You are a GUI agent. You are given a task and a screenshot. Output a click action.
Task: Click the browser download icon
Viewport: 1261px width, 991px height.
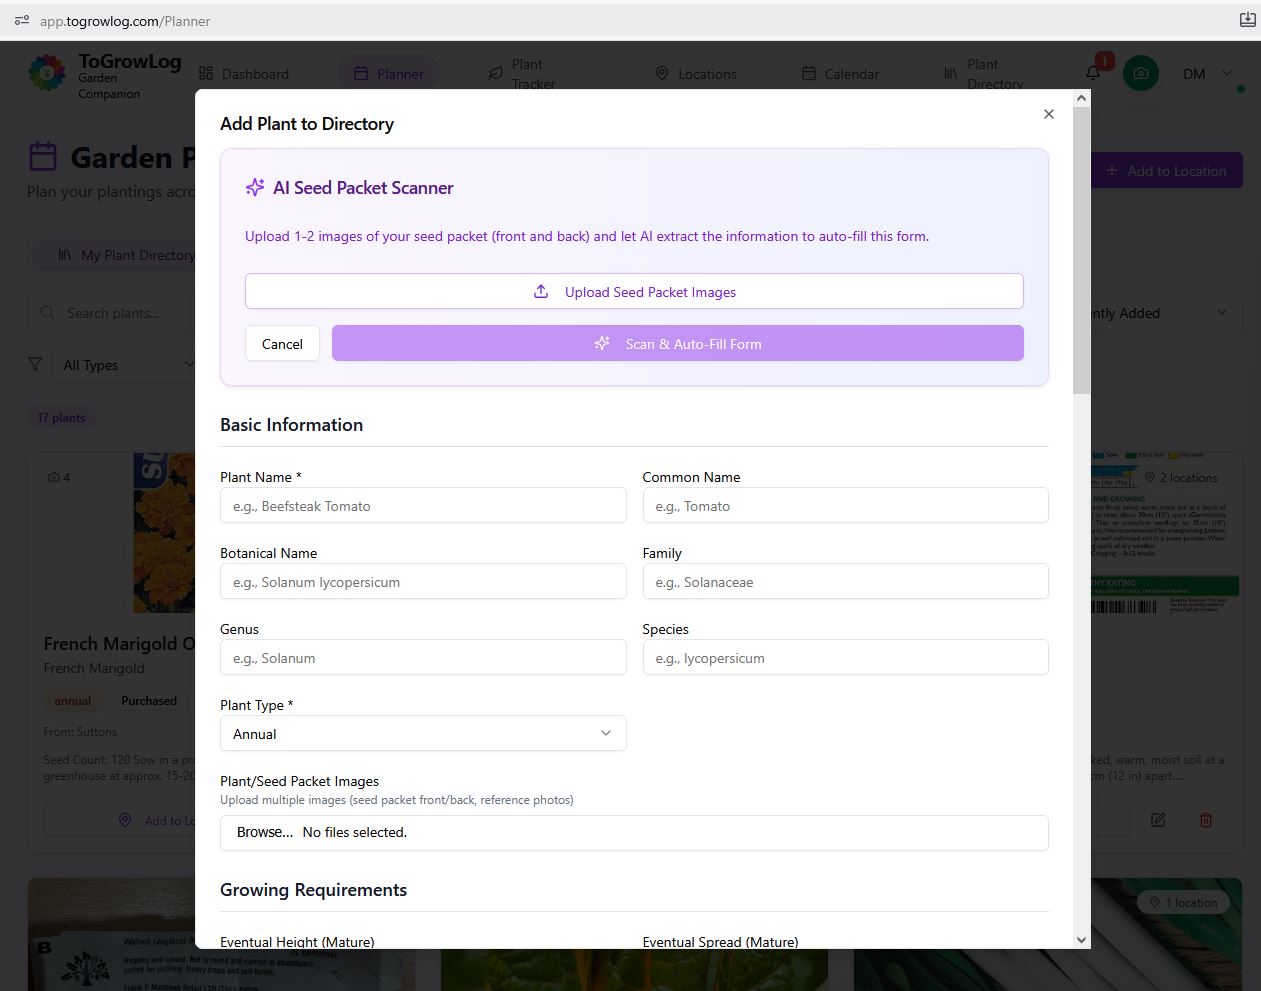[1247, 20]
